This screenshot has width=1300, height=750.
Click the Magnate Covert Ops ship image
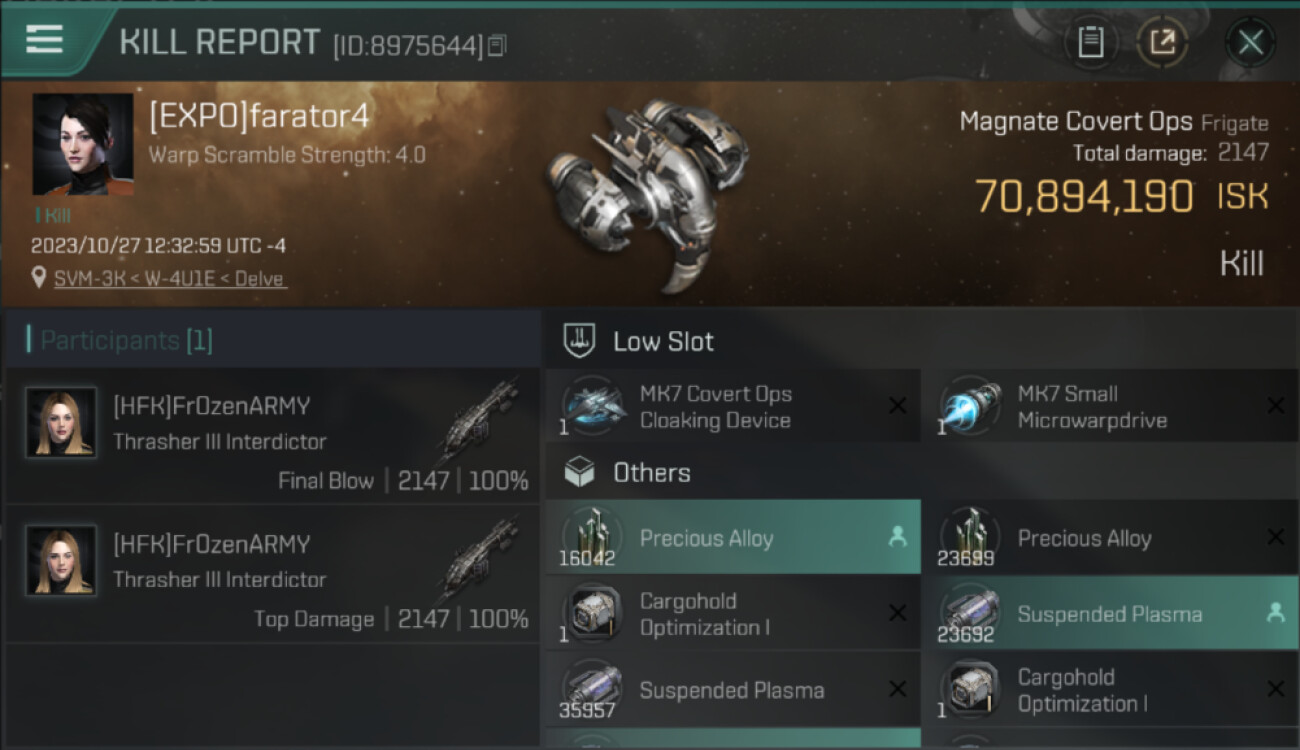[x=648, y=190]
